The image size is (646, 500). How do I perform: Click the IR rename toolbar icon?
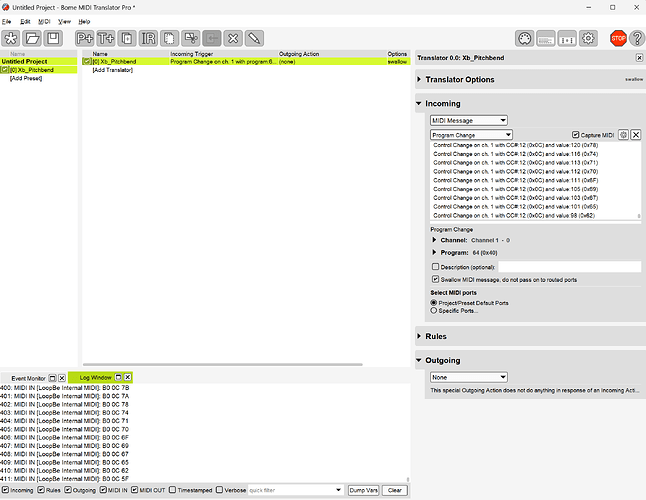148,38
